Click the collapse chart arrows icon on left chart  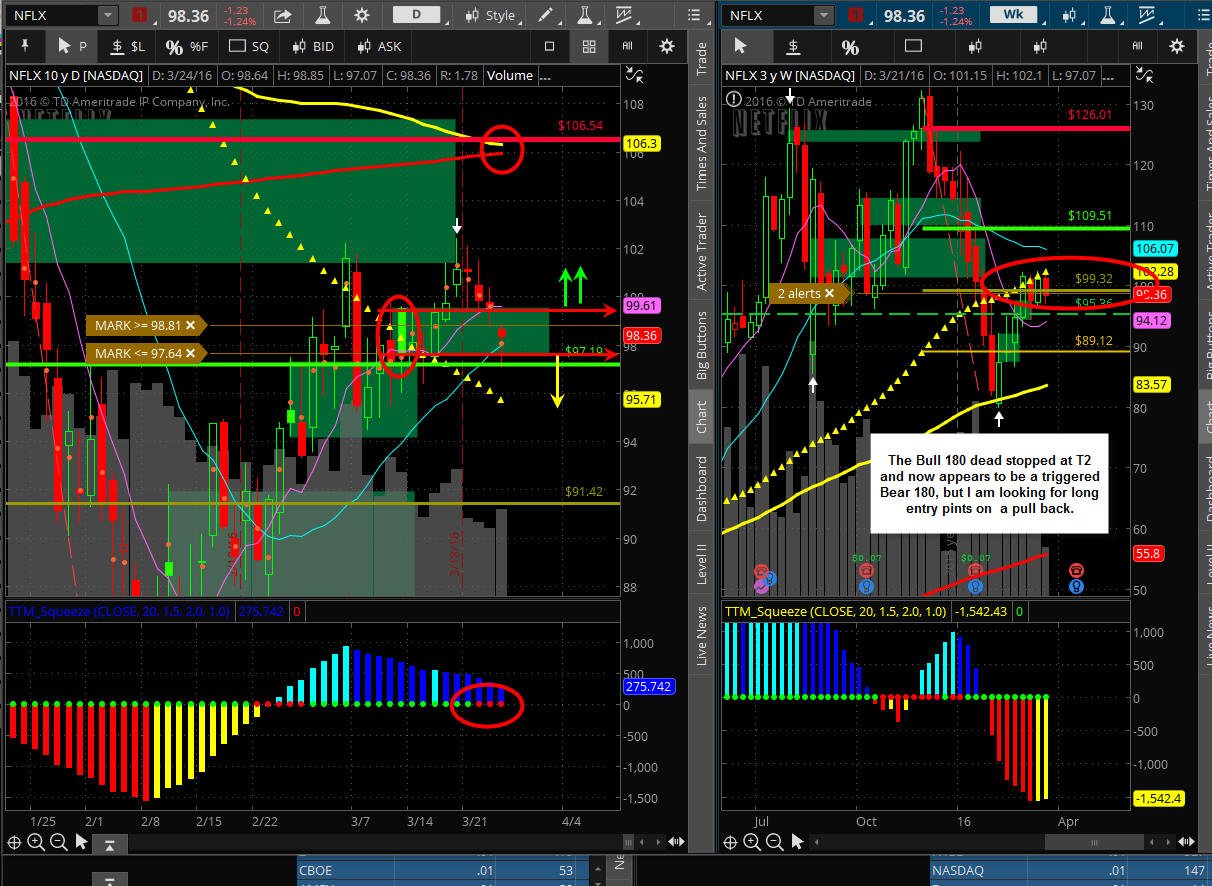[634, 75]
